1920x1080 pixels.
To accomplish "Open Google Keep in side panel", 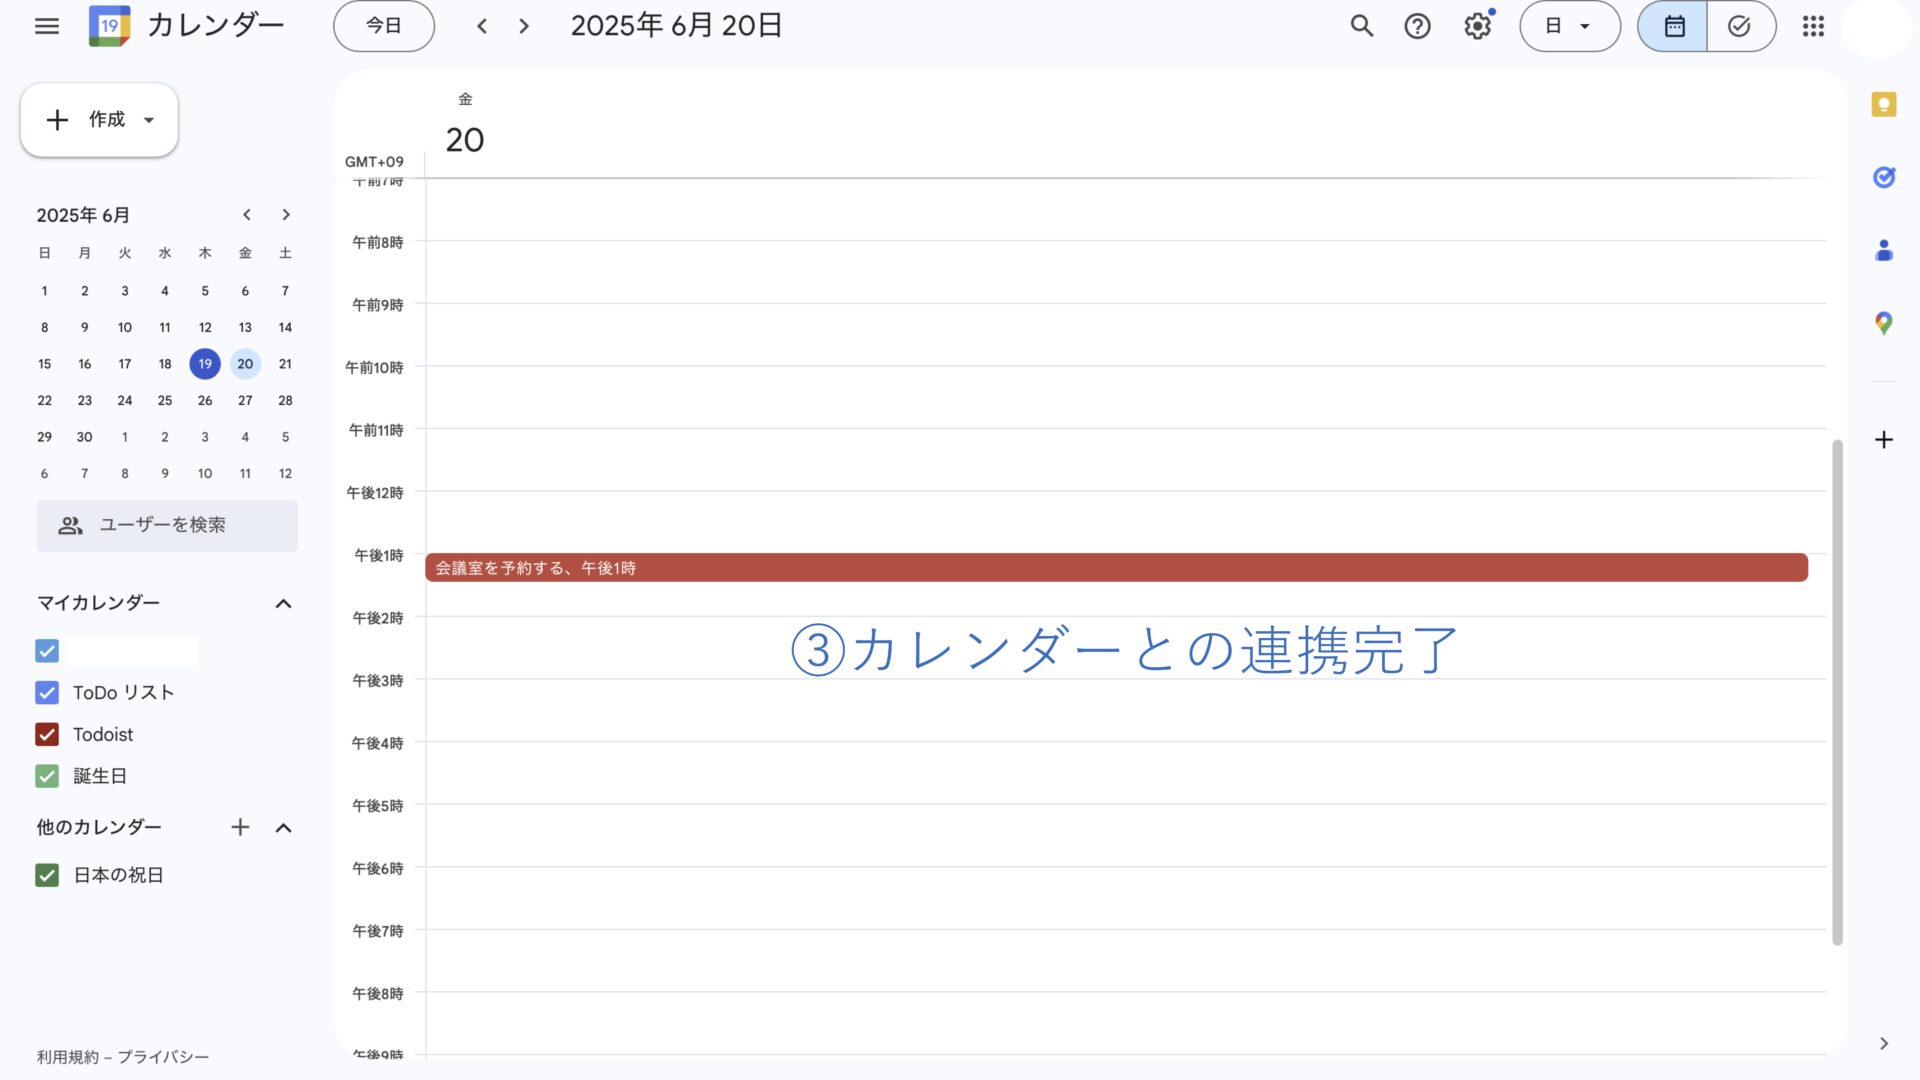I will click(x=1884, y=105).
